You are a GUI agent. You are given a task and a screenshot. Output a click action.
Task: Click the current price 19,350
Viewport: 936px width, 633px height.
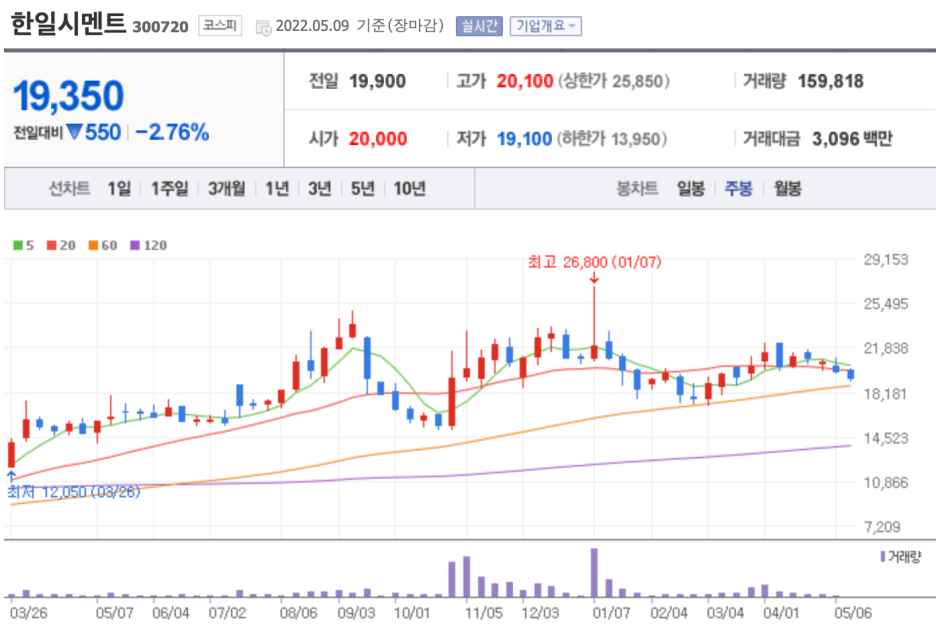(69, 96)
